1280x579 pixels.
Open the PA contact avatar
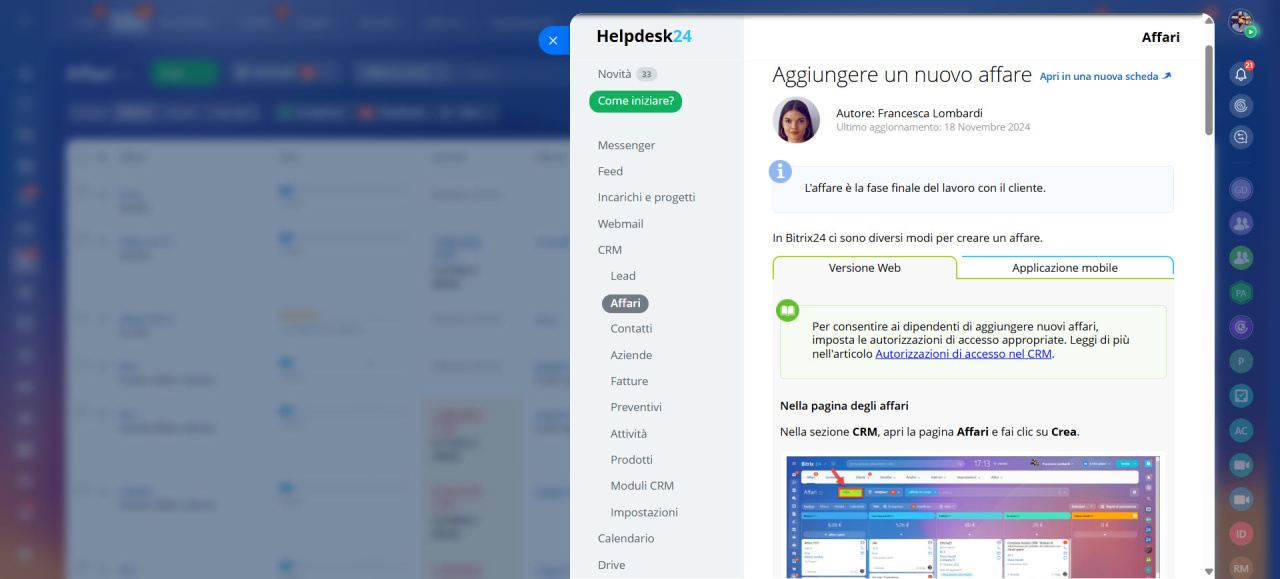tap(1241, 293)
